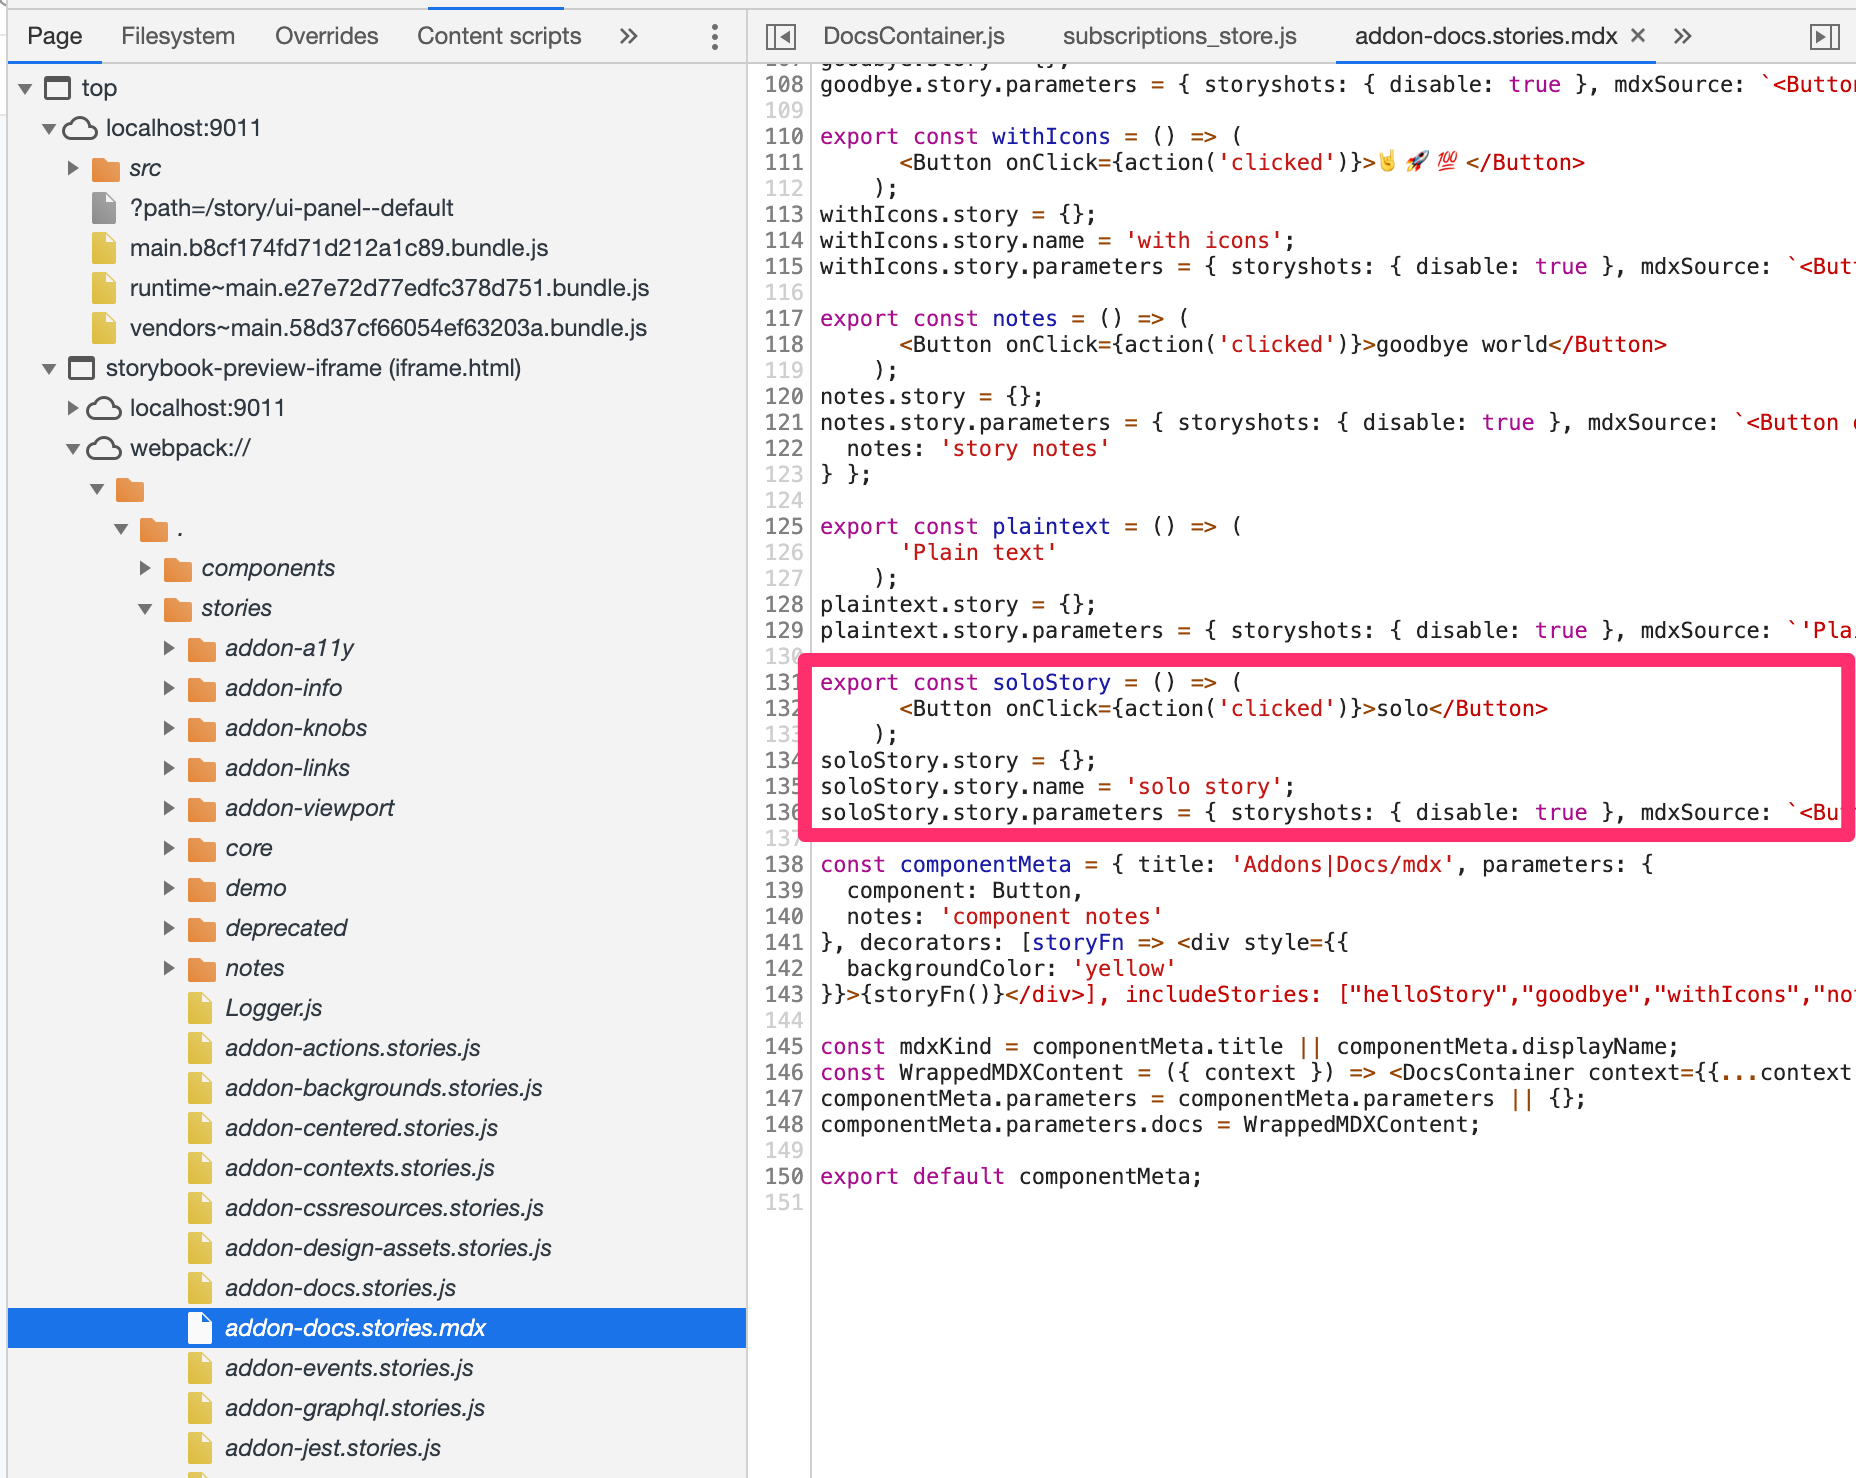Show more navigator tabs chevron
Screen dimensions: 1856x1478
pyautogui.click(x=628, y=37)
